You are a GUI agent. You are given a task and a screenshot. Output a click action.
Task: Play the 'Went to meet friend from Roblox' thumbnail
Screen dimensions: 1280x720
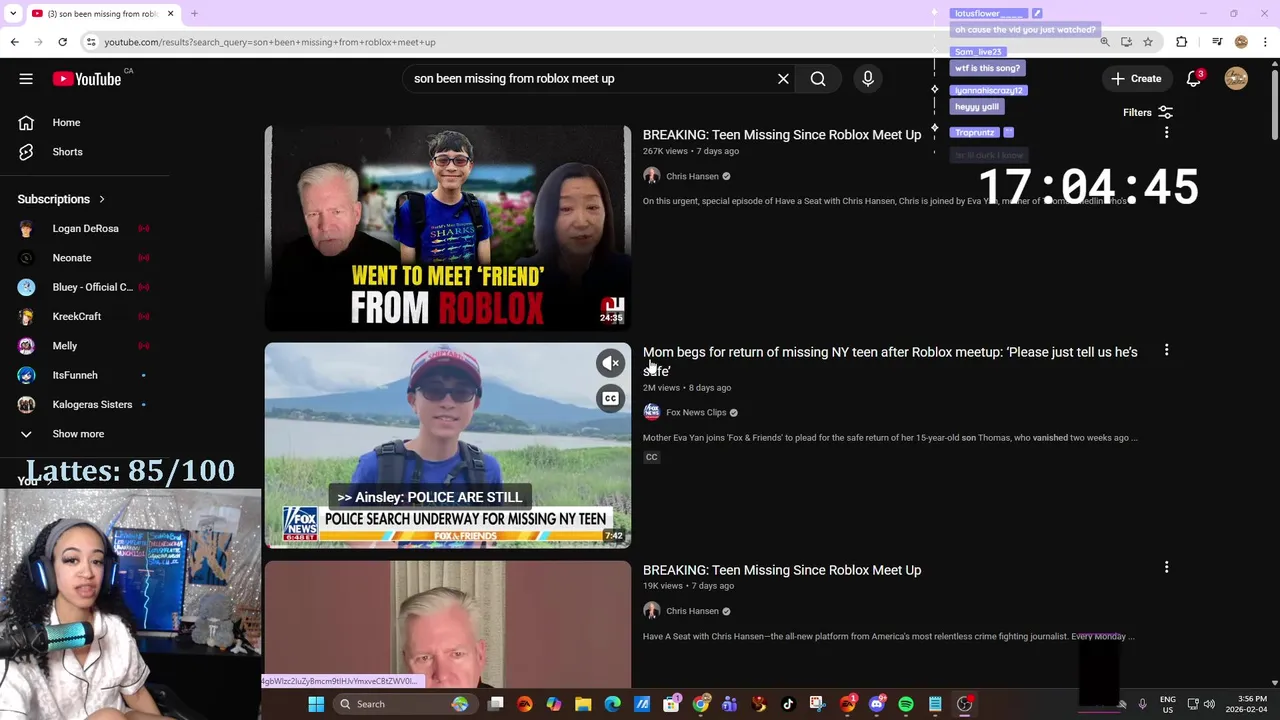tap(448, 228)
